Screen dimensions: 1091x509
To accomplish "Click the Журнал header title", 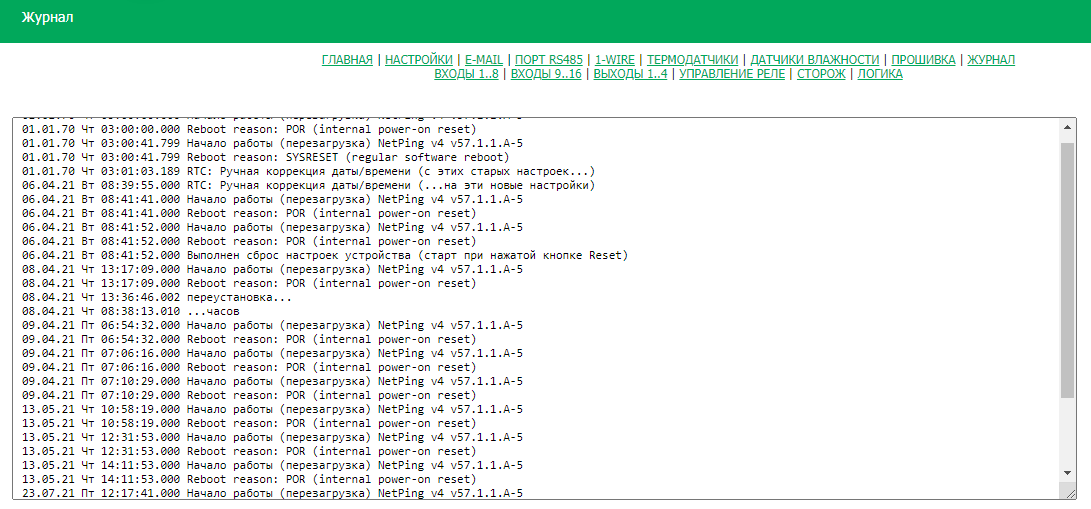I will tap(48, 19).
